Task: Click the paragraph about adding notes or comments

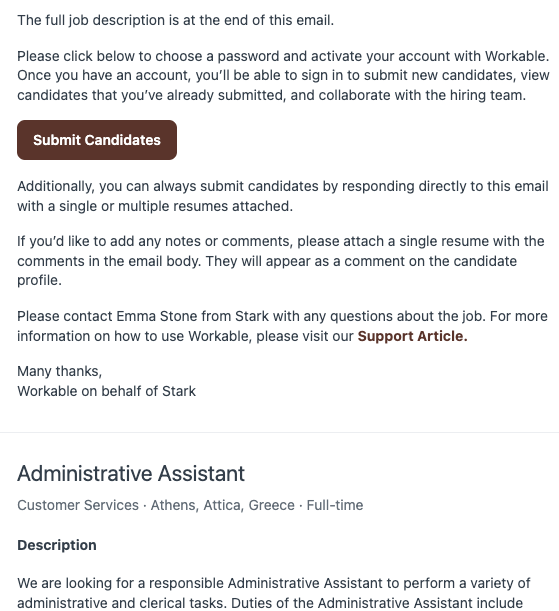Action: pos(280,261)
